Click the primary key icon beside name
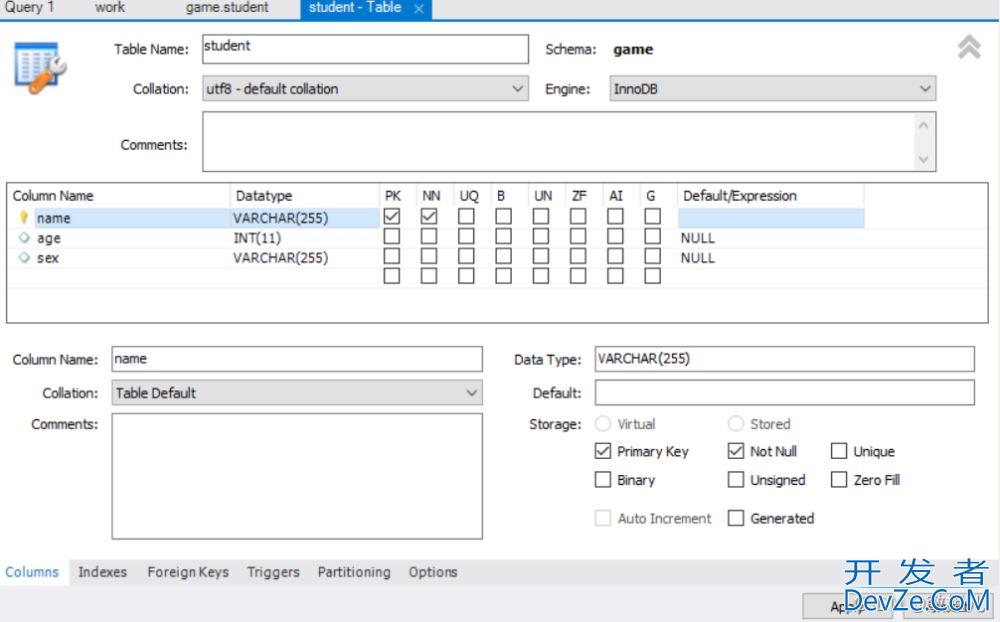Viewport: 1000px width, 622px height. coord(24,218)
